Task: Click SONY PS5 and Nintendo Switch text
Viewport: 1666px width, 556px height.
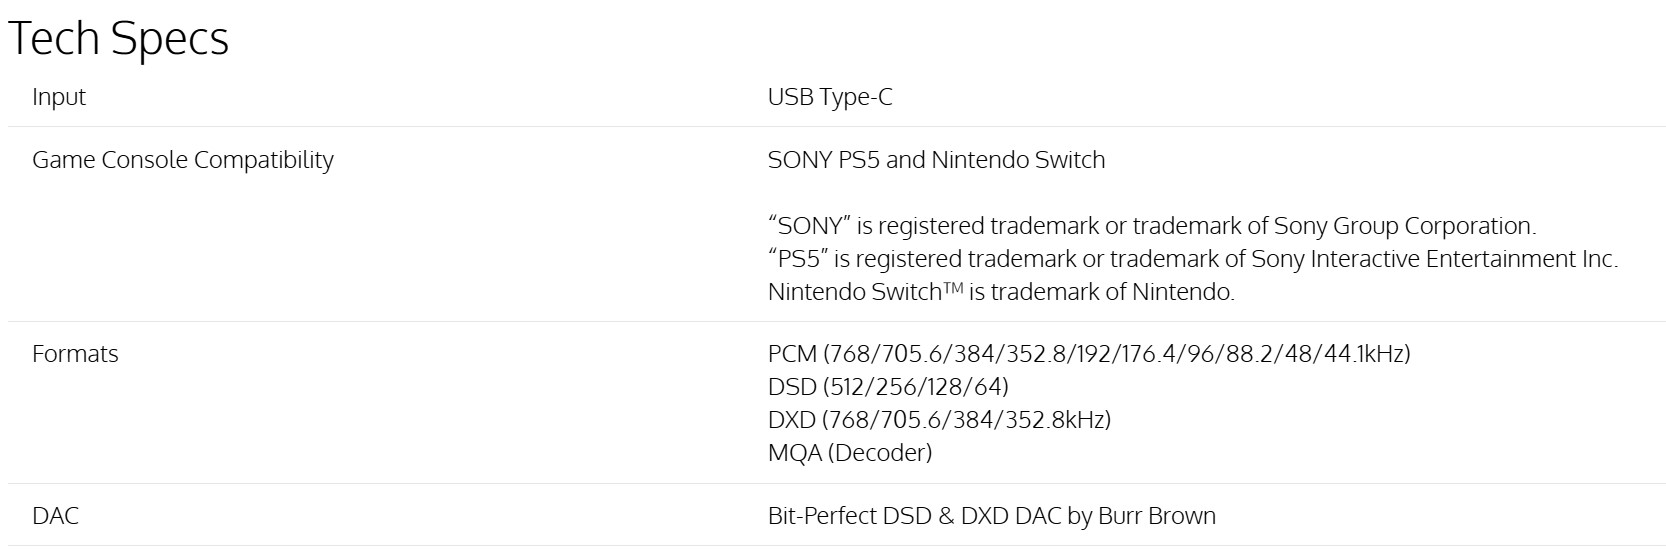Action: [x=936, y=160]
